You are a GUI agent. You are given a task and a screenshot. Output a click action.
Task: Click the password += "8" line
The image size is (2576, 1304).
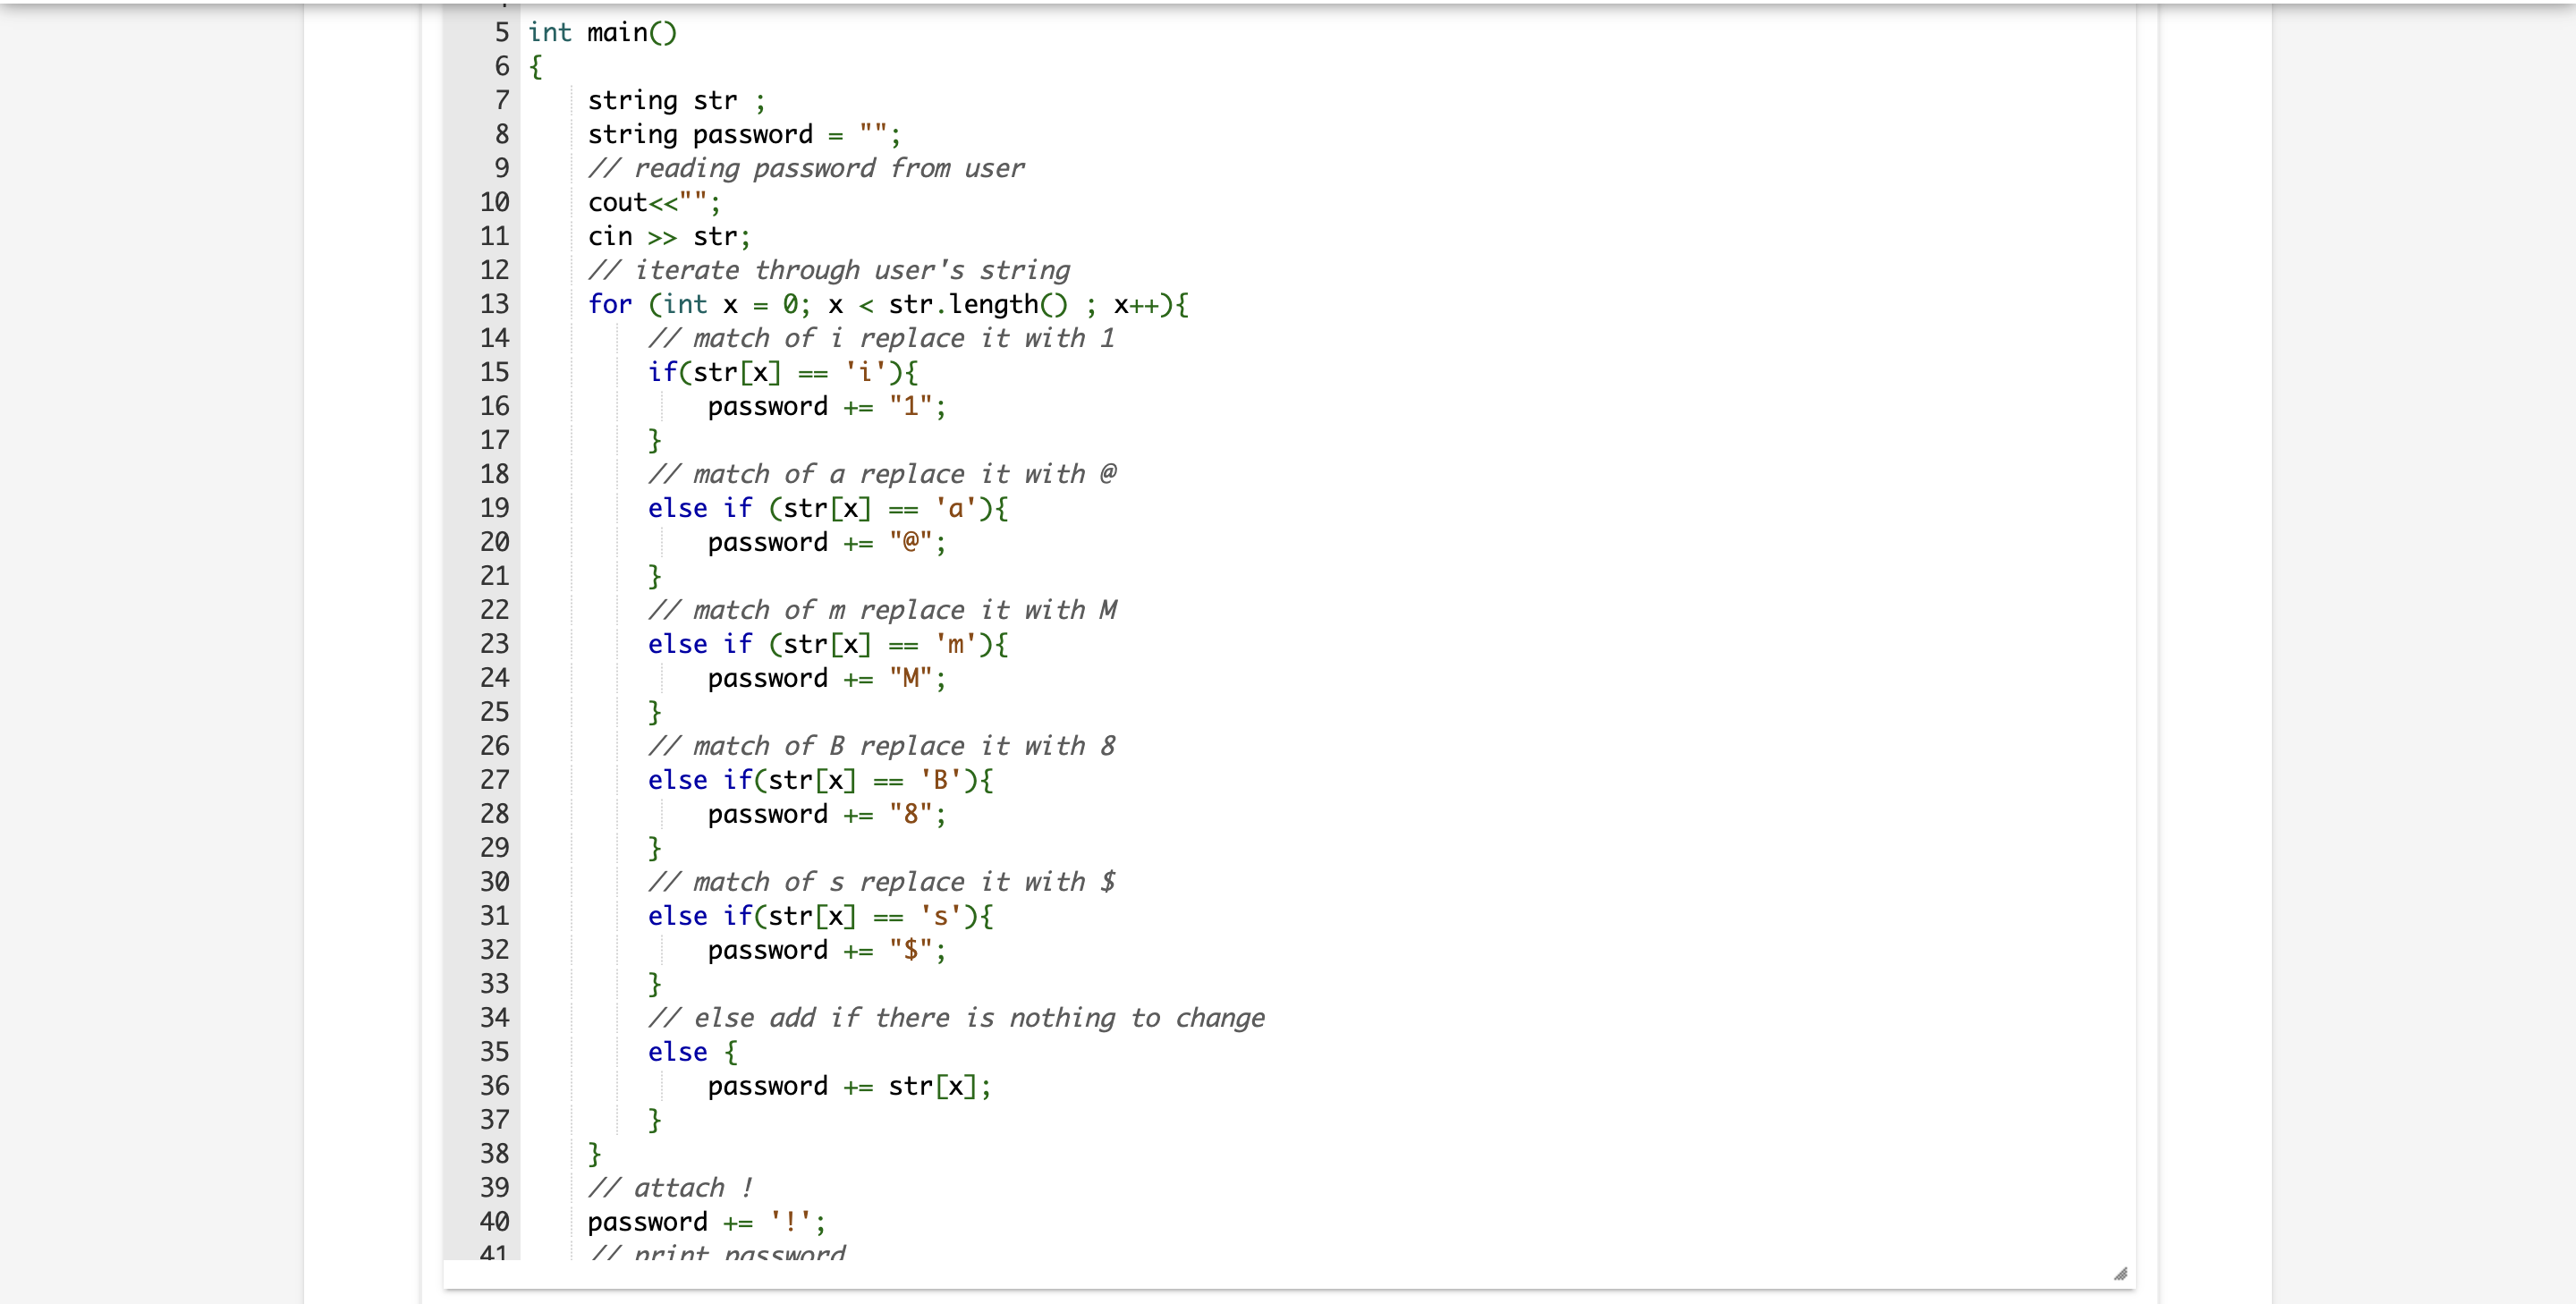(x=826, y=815)
